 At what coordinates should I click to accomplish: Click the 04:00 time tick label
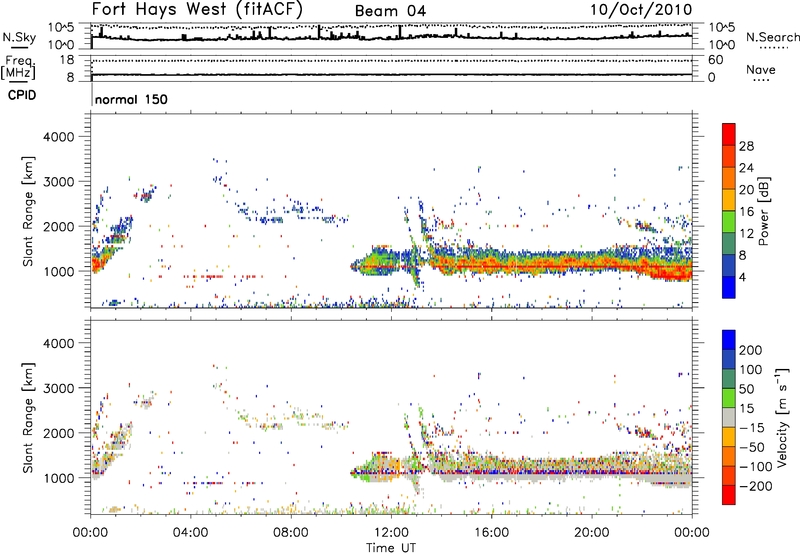pyautogui.click(x=190, y=533)
